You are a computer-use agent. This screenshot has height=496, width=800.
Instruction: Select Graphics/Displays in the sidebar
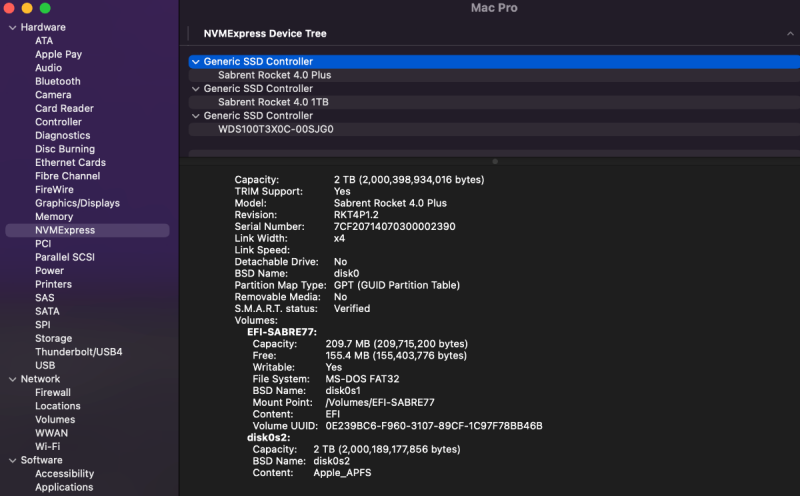tap(77, 203)
